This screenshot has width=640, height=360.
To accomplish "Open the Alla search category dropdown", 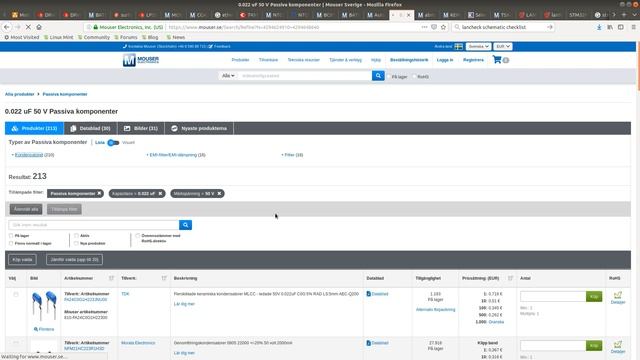I will tap(228, 76).
